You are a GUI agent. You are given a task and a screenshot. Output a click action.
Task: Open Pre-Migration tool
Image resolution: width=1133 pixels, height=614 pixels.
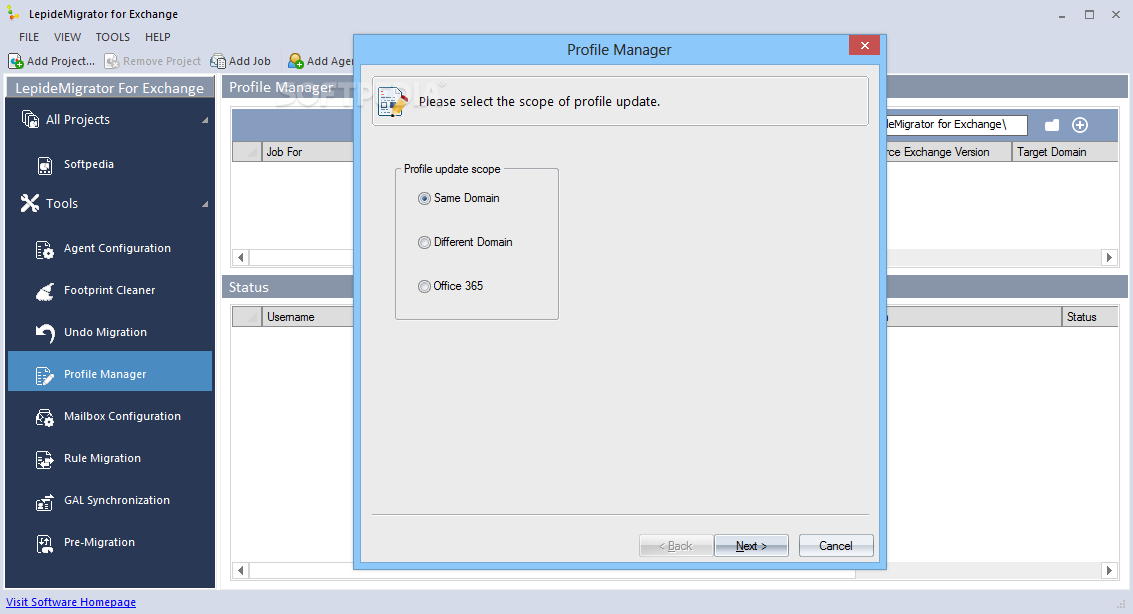[99, 542]
